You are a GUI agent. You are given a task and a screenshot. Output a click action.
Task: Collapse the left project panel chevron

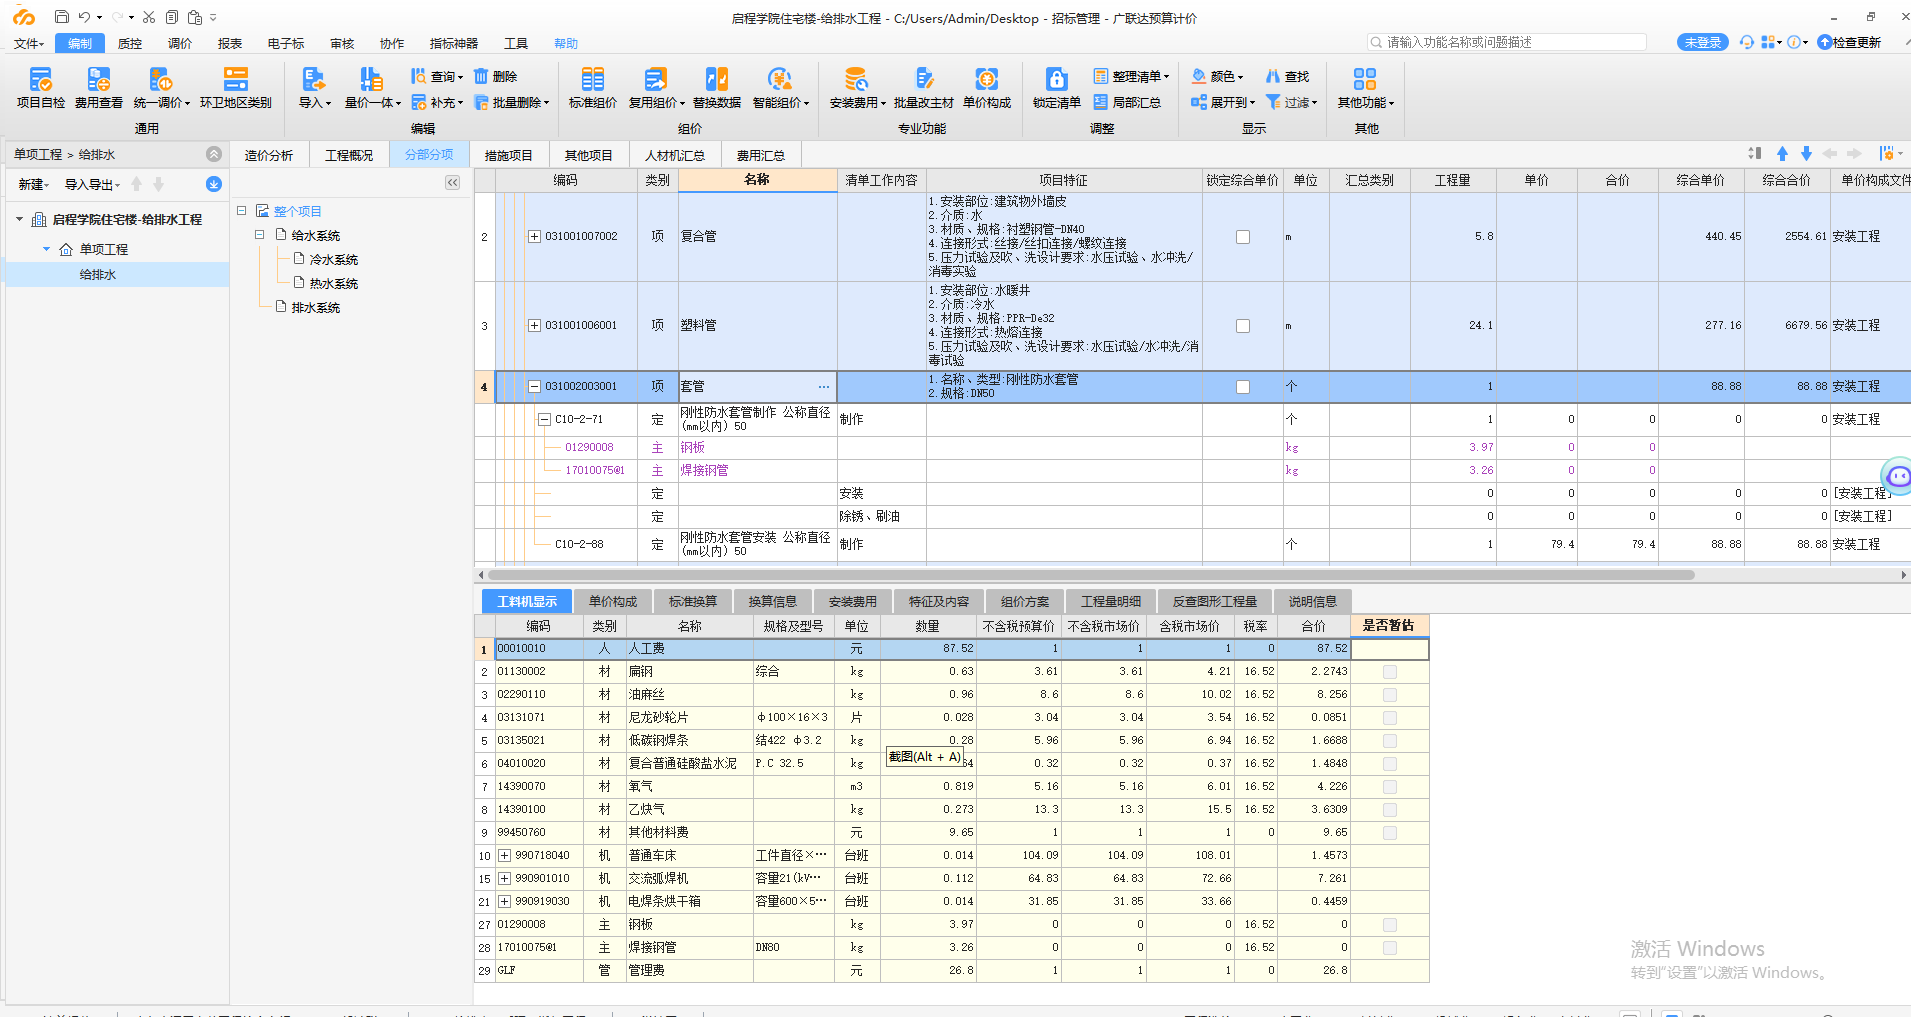[x=214, y=154]
